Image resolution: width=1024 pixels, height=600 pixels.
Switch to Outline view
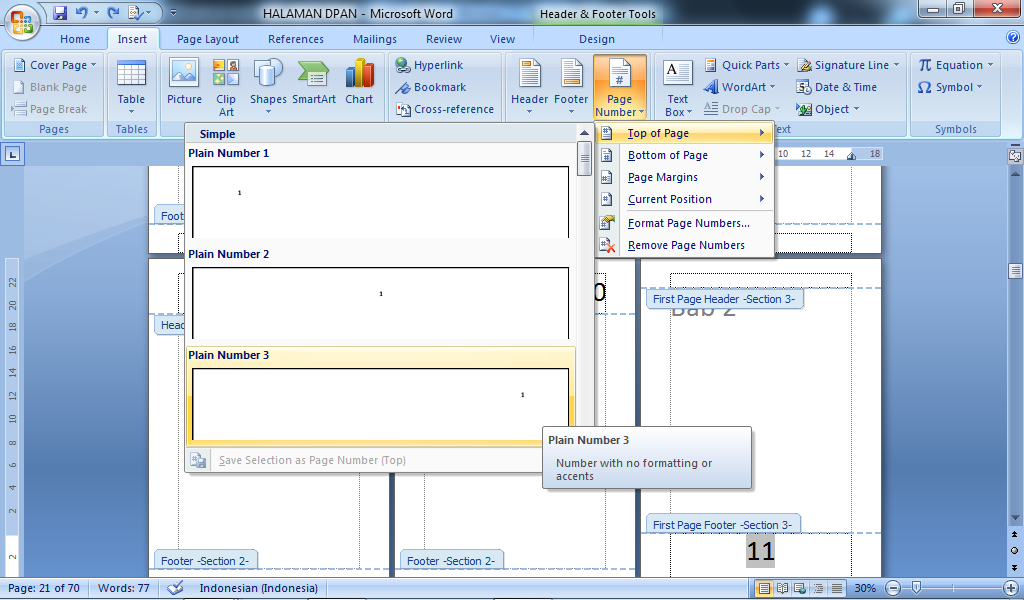coord(818,588)
